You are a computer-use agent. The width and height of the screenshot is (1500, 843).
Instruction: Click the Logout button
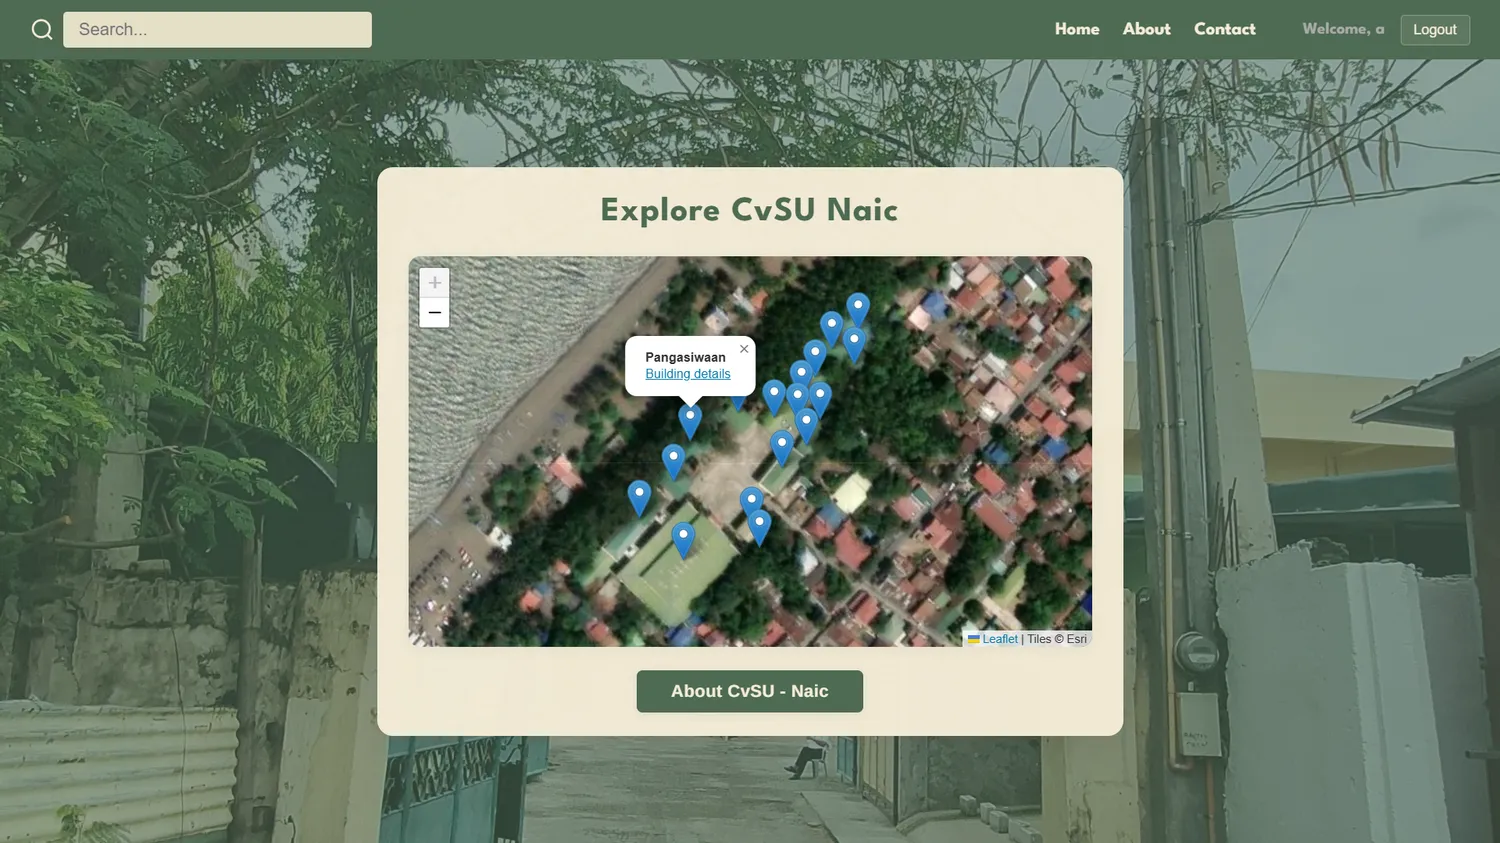(1435, 30)
